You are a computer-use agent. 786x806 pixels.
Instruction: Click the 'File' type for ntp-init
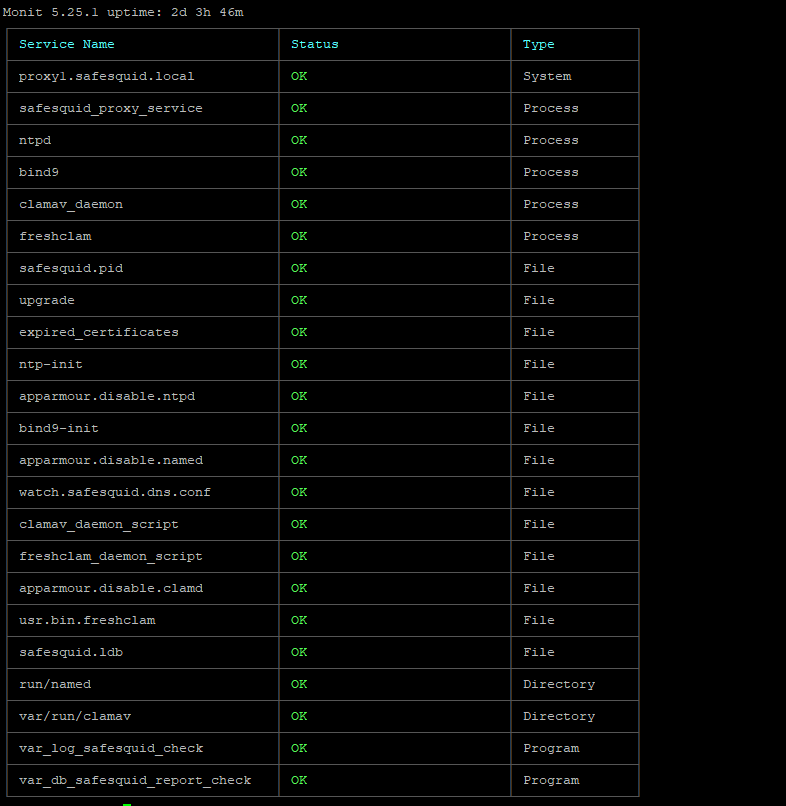coord(539,364)
